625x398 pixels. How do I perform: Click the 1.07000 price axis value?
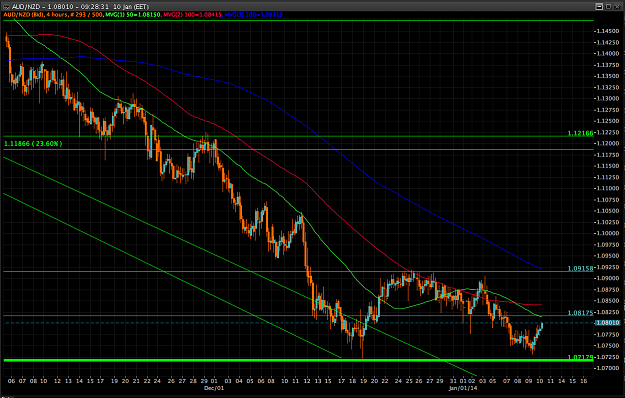click(608, 368)
